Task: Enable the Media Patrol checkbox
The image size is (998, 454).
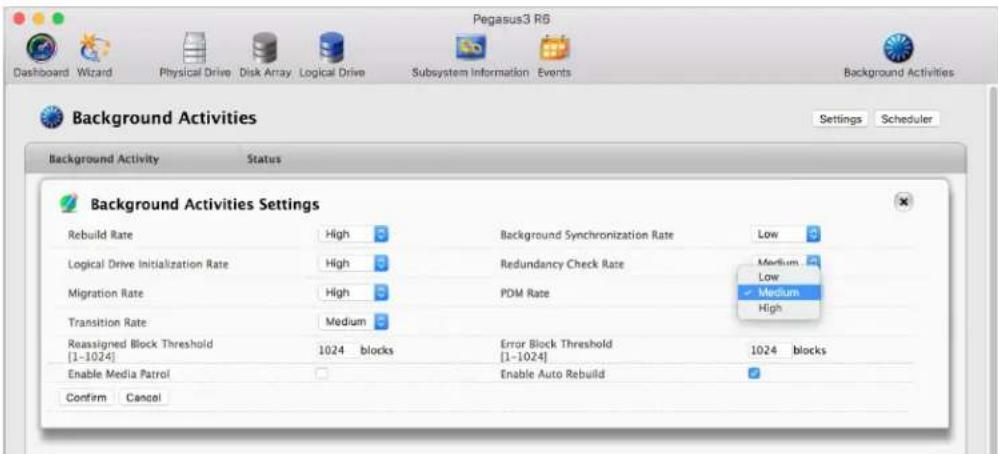Action: click(322, 374)
